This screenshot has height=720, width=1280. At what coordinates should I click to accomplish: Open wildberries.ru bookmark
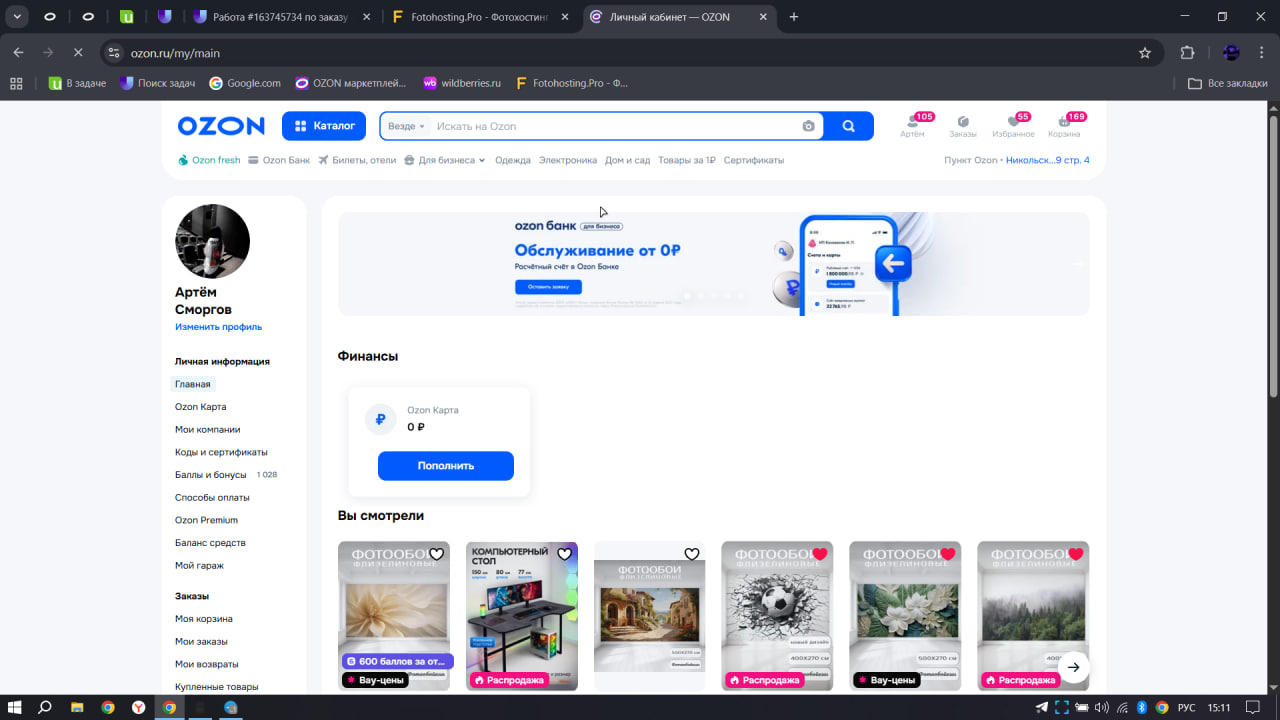(461, 83)
